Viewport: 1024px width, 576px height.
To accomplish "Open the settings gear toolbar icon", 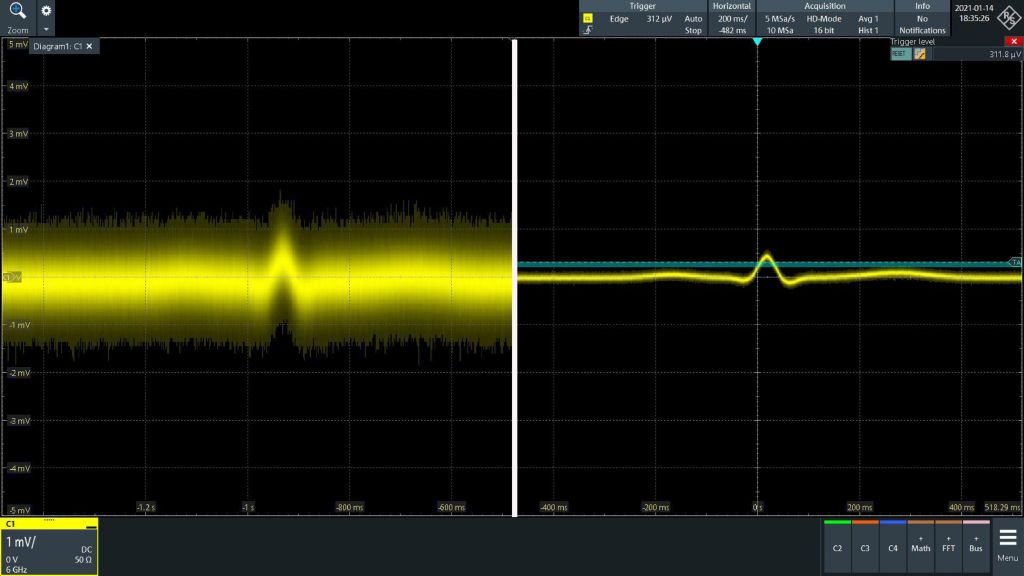I will click(47, 9).
